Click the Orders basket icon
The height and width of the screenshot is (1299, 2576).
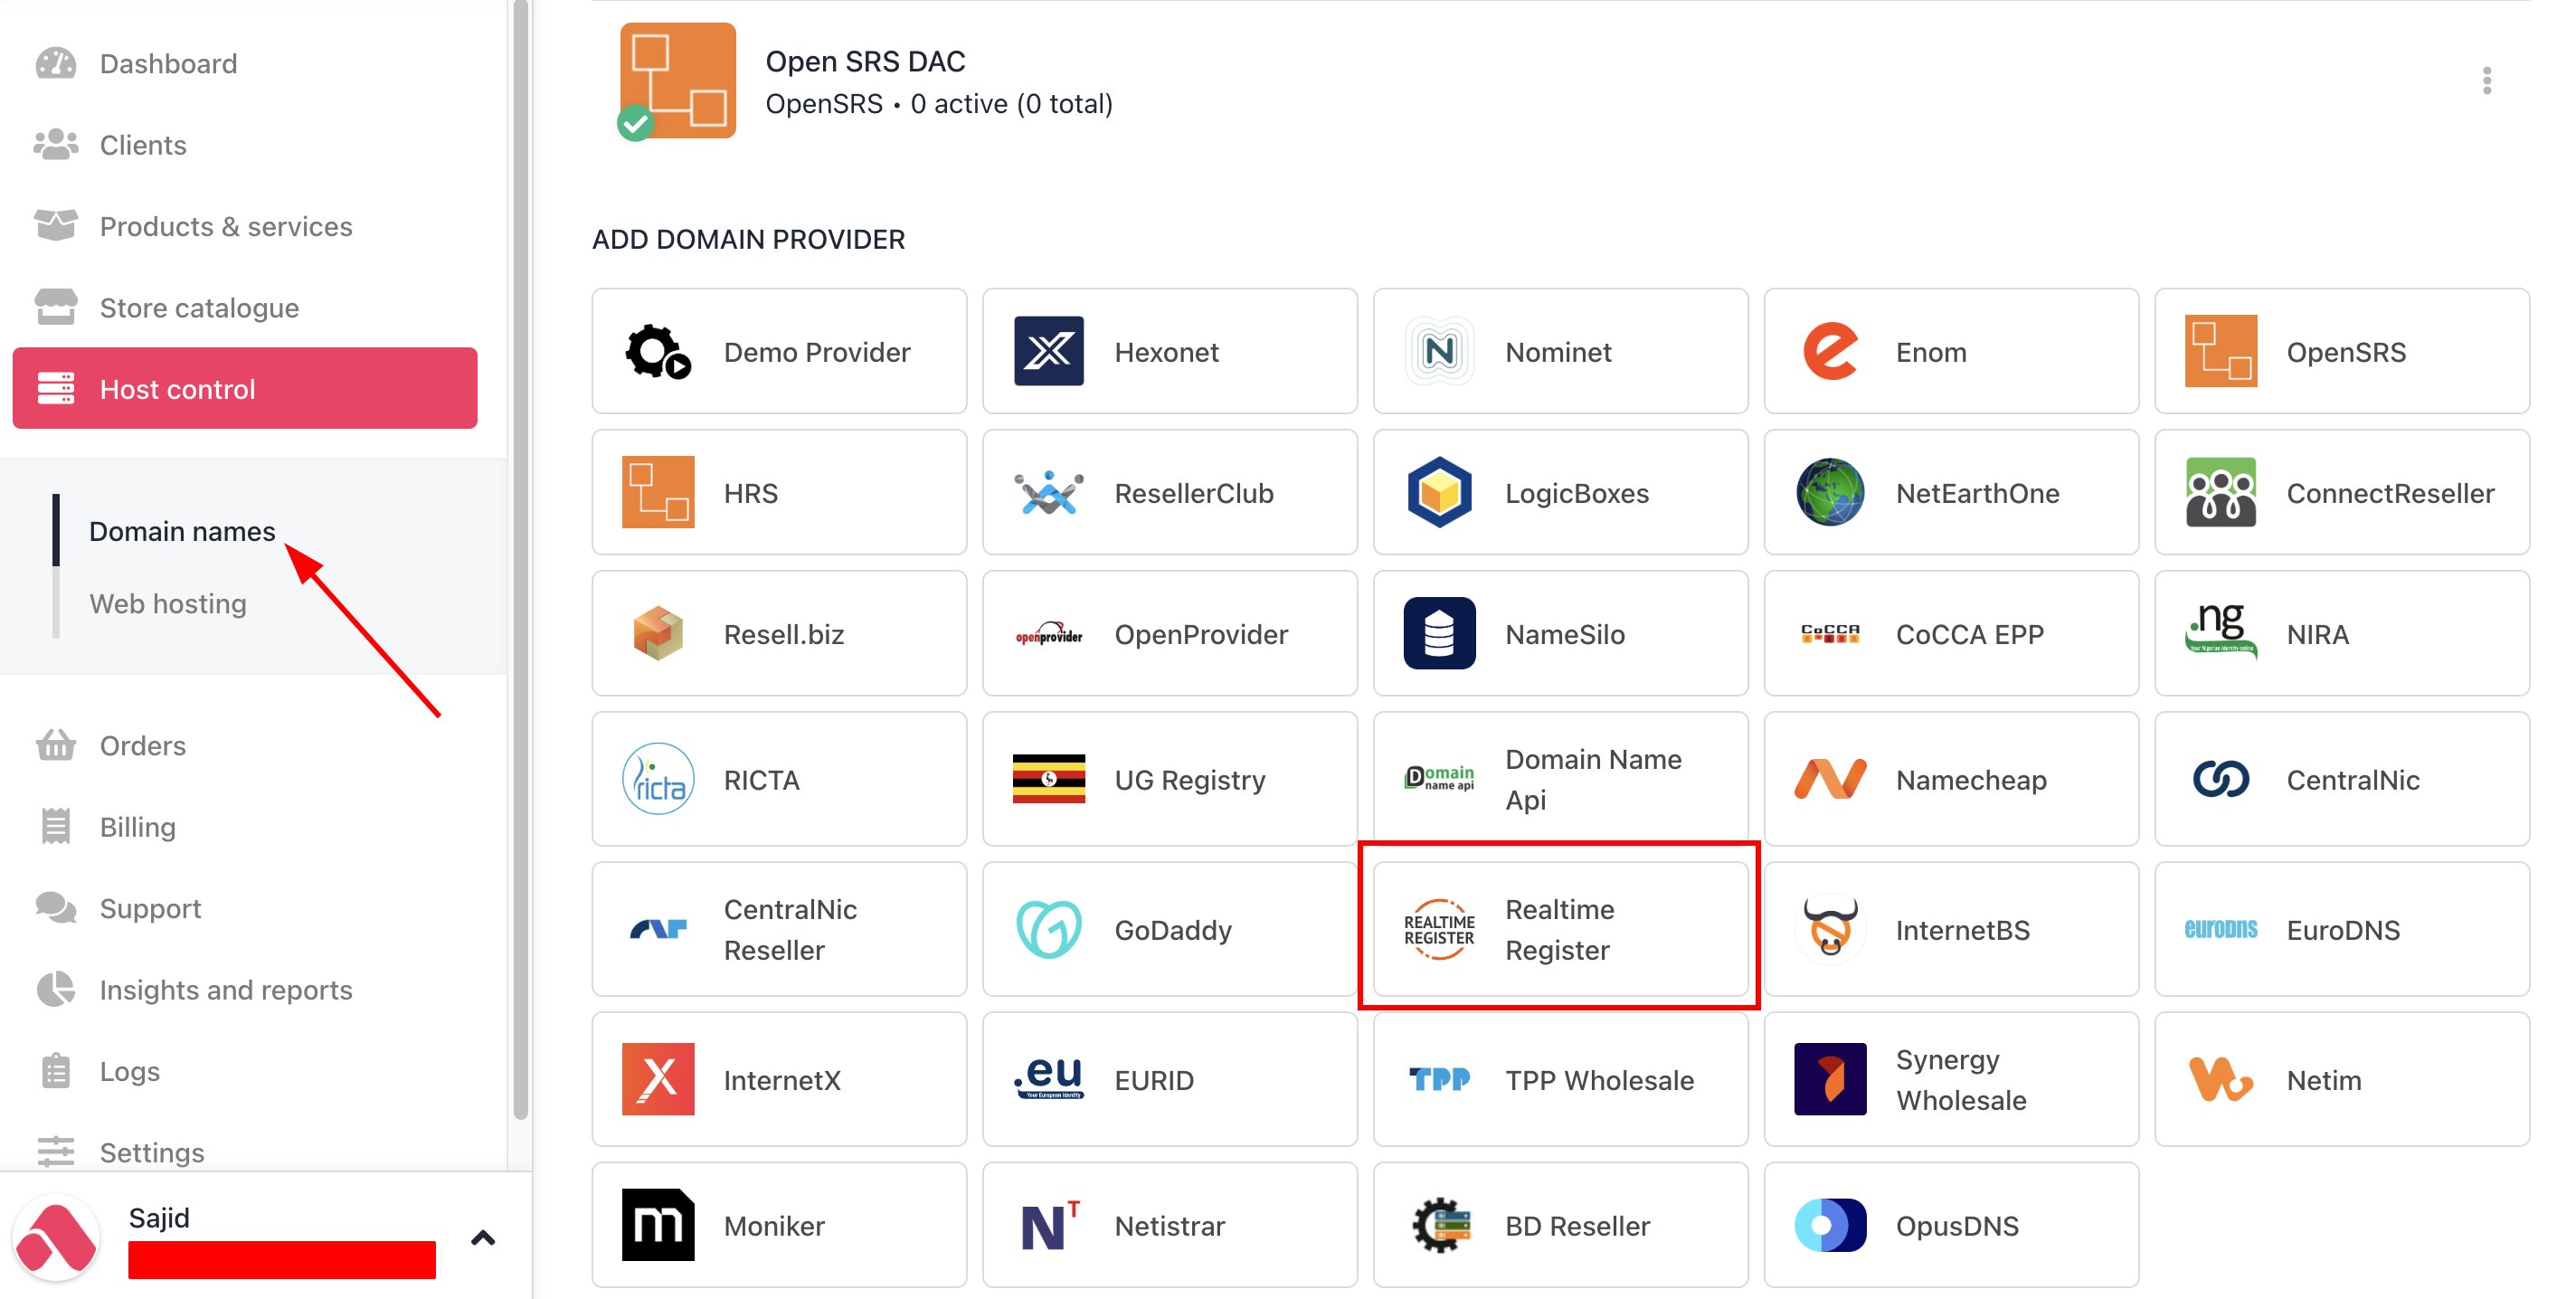[56, 745]
